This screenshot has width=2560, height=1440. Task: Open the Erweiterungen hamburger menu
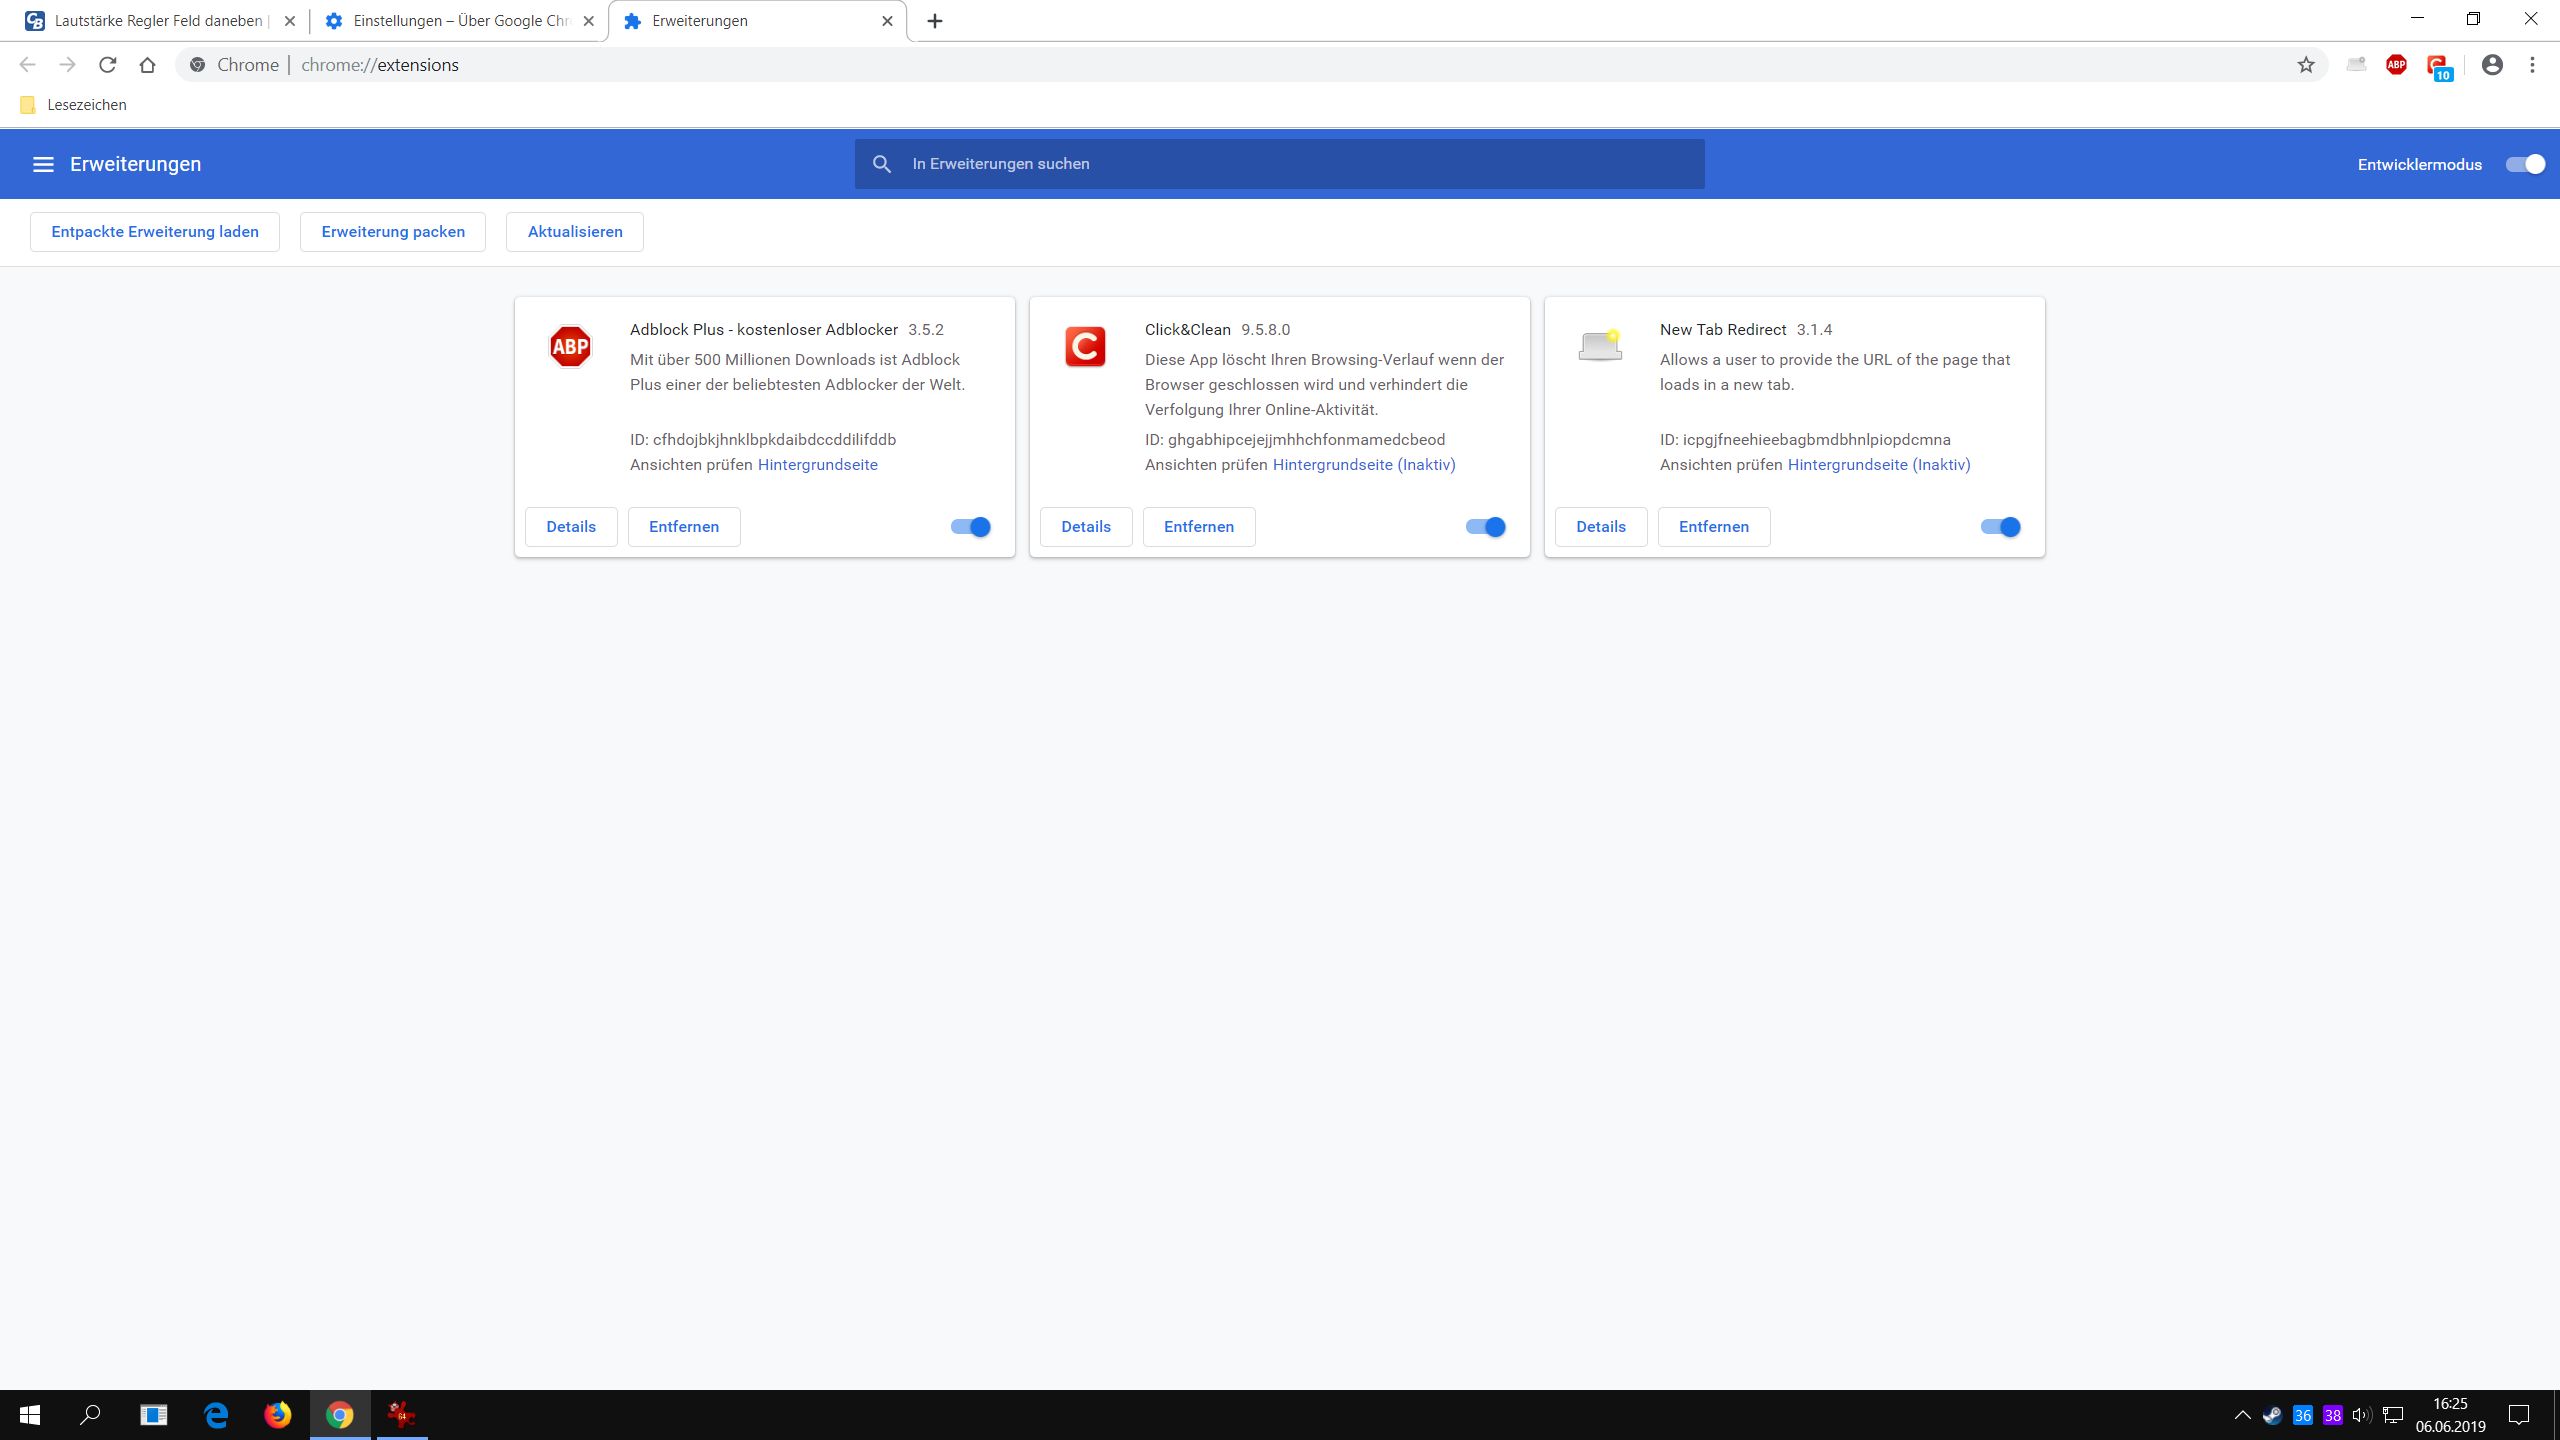43,164
